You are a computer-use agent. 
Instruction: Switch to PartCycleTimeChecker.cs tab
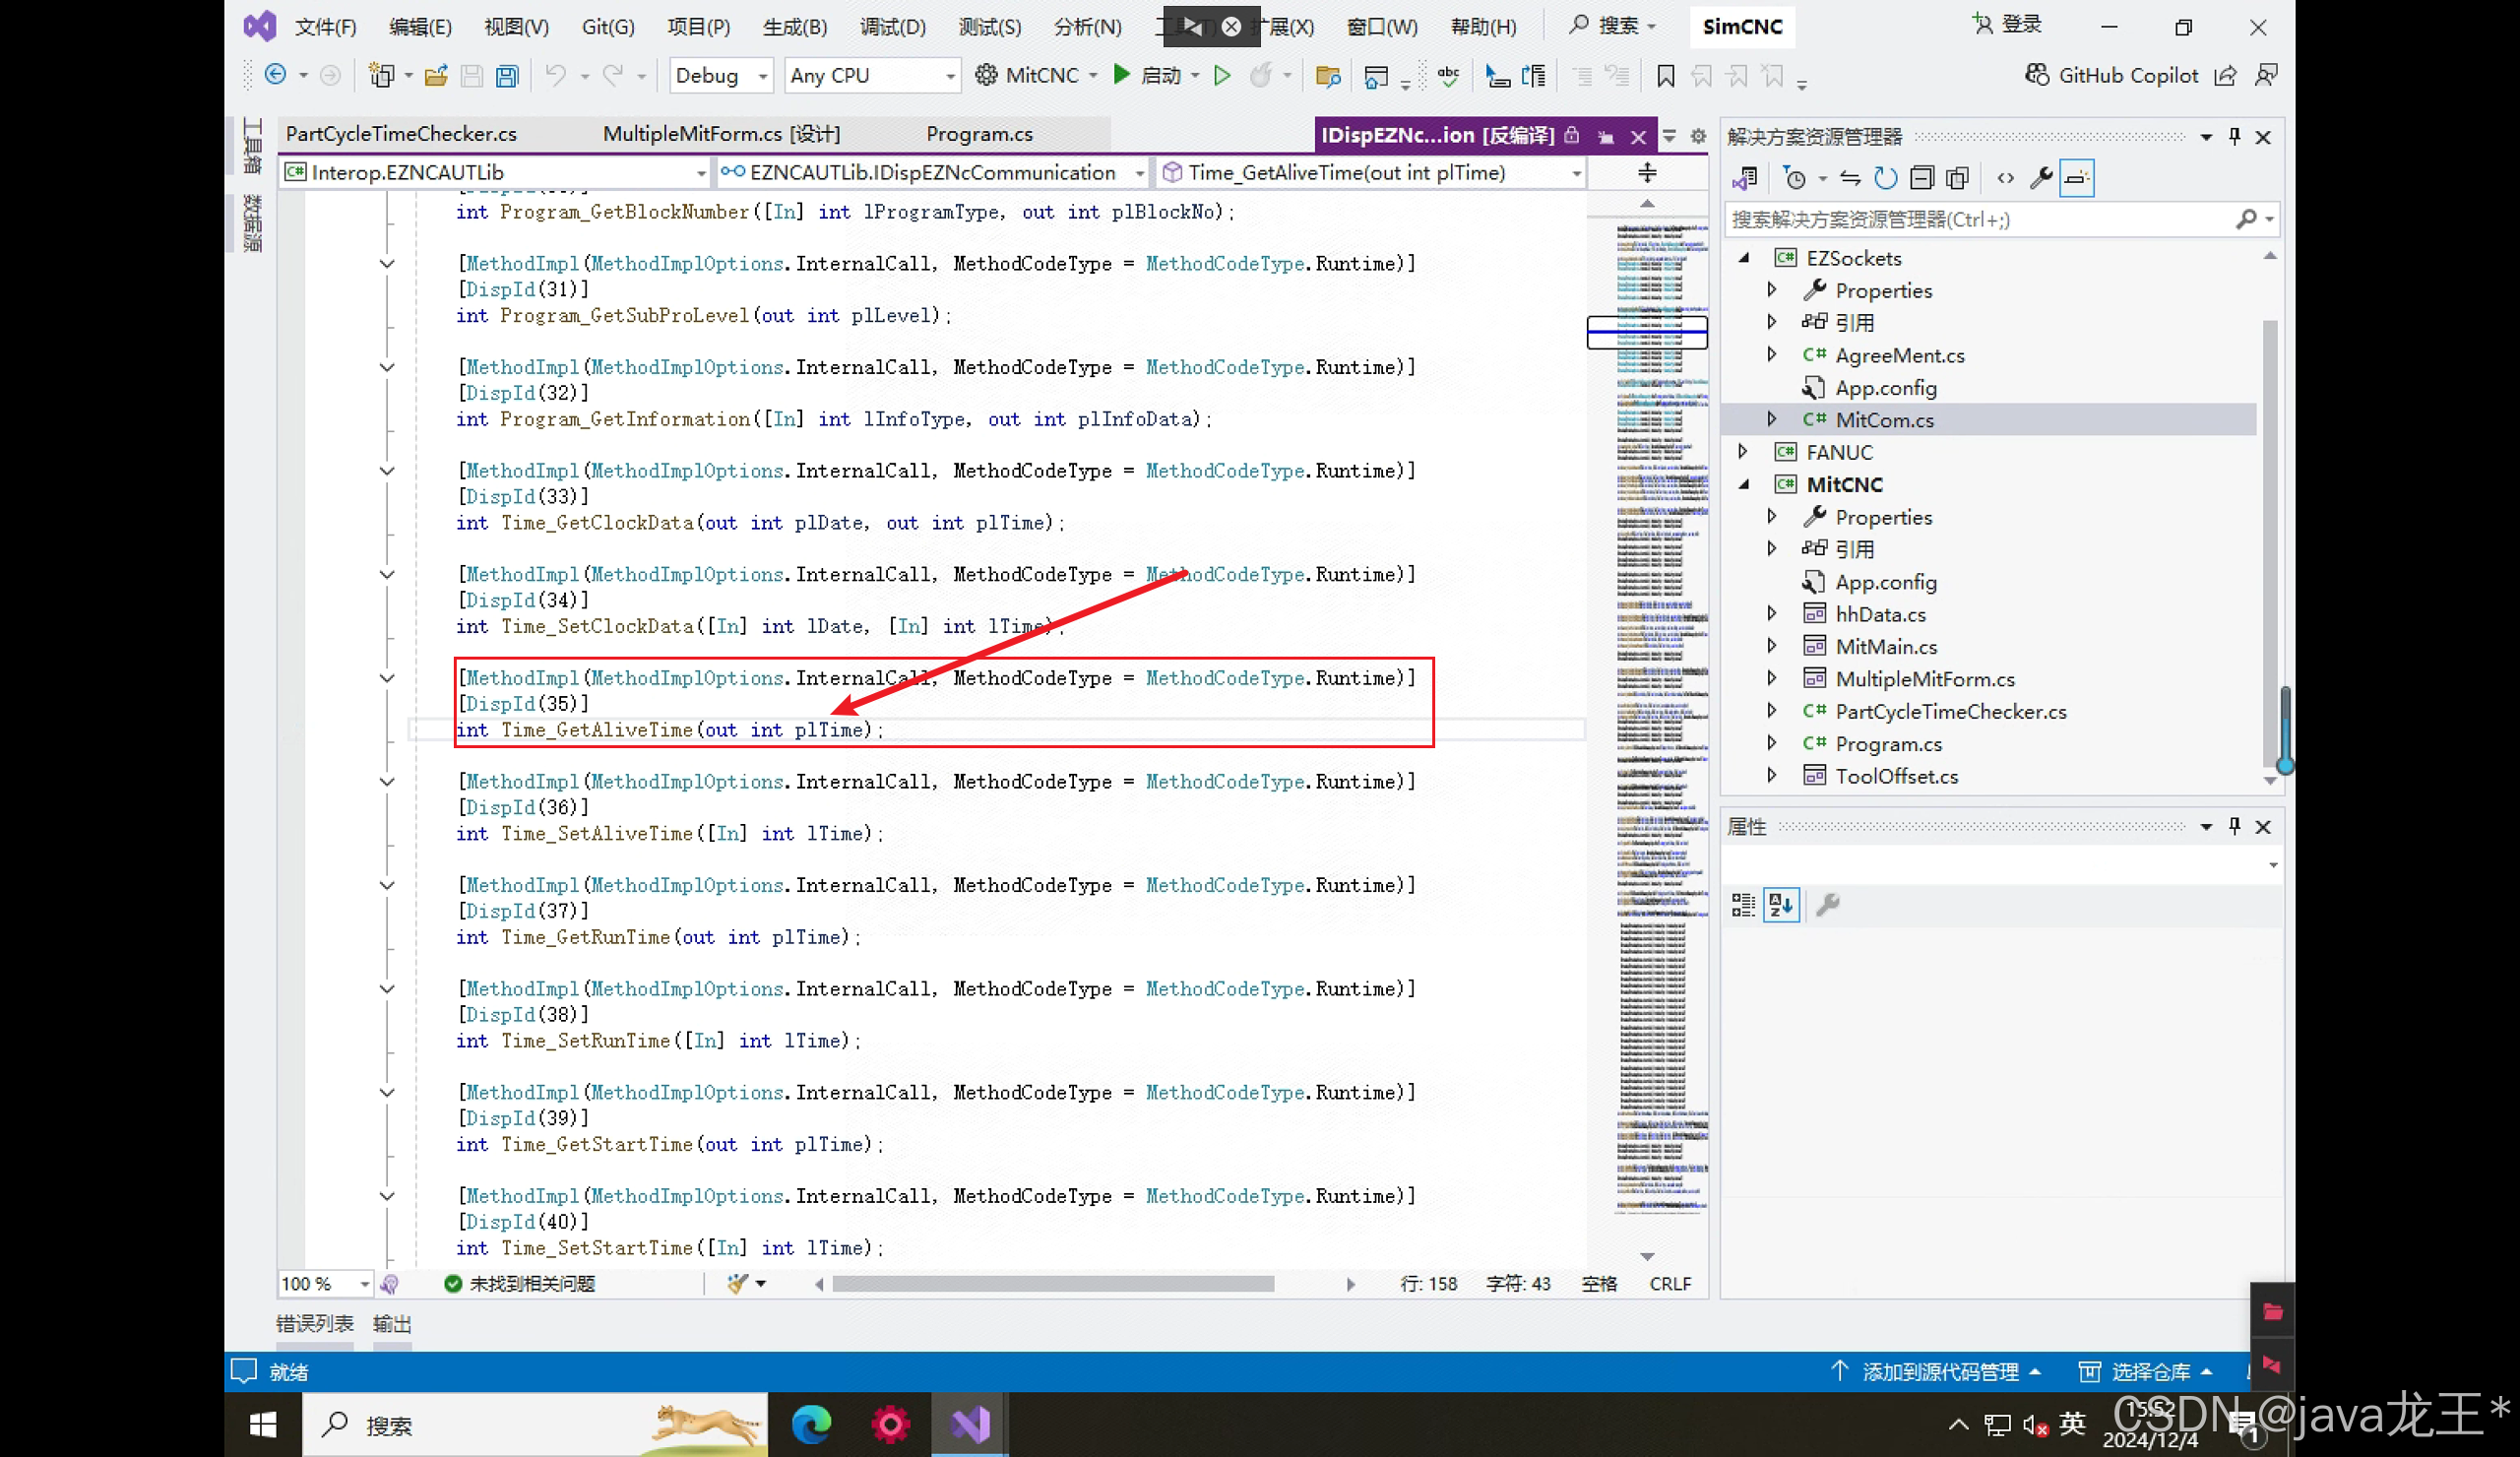pyautogui.click(x=401, y=134)
